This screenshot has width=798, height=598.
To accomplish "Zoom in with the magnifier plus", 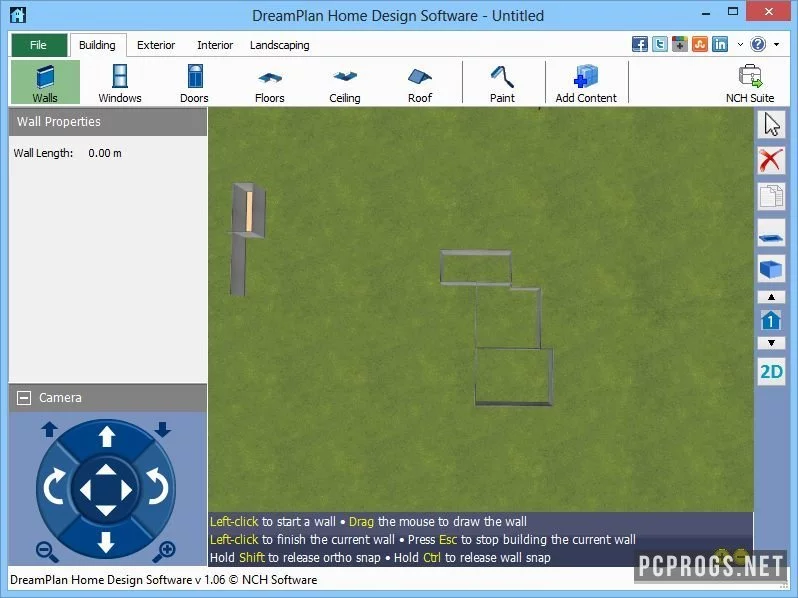I will tap(165, 552).
